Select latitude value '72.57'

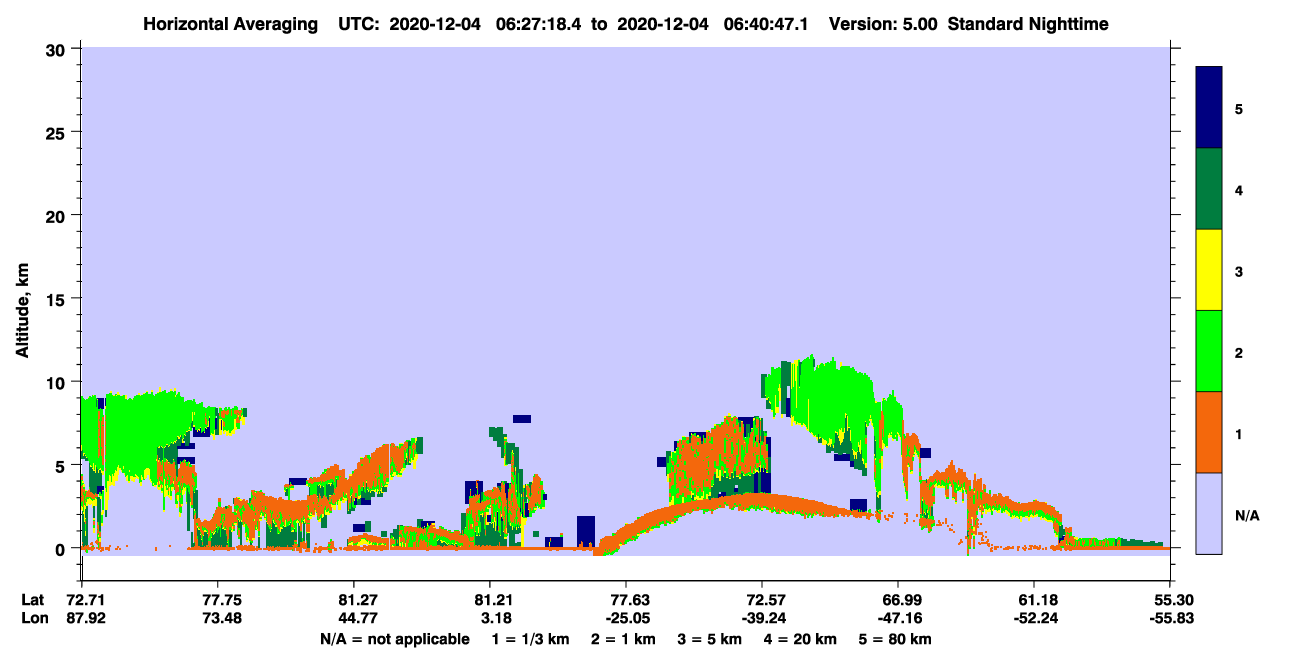point(762,600)
